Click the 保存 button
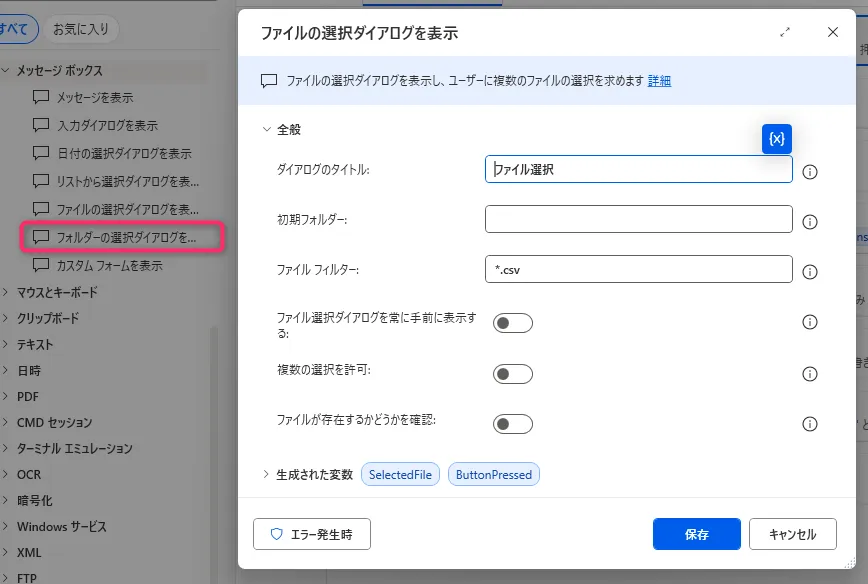 pos(696,534)
